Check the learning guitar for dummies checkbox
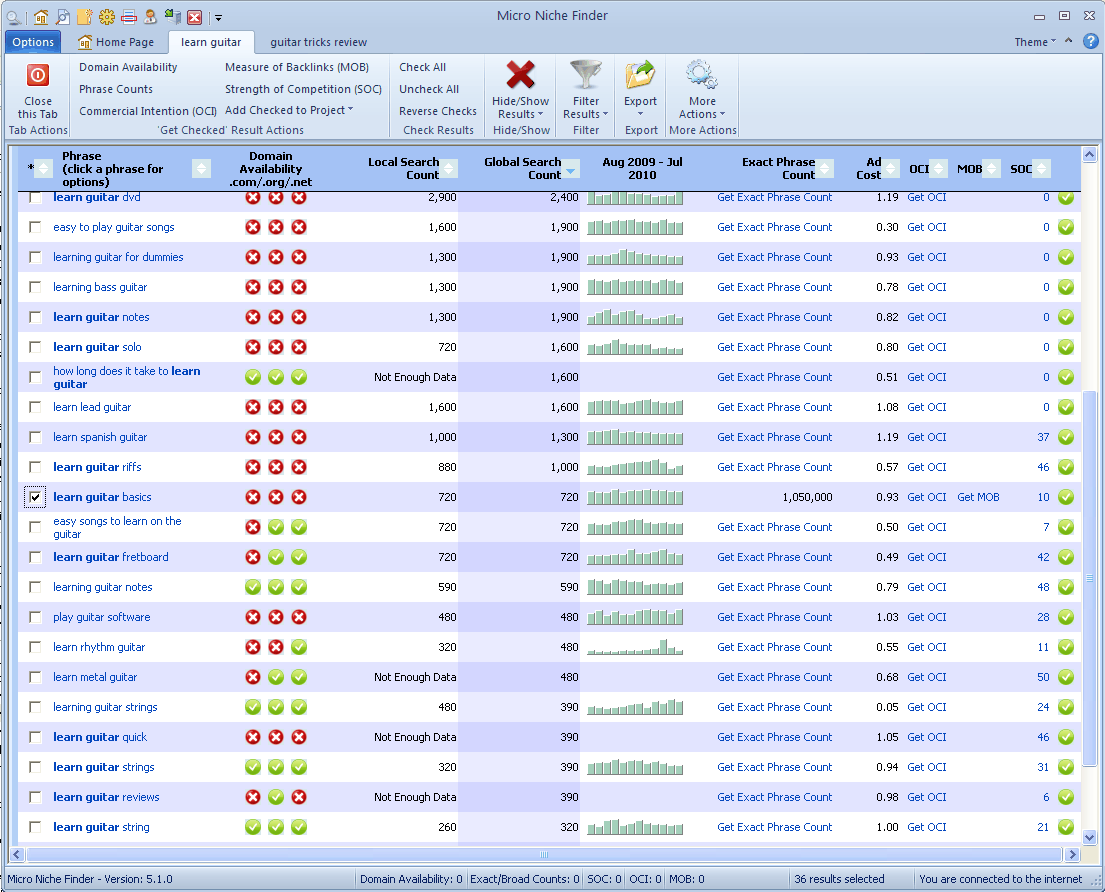 click(35, 257)
